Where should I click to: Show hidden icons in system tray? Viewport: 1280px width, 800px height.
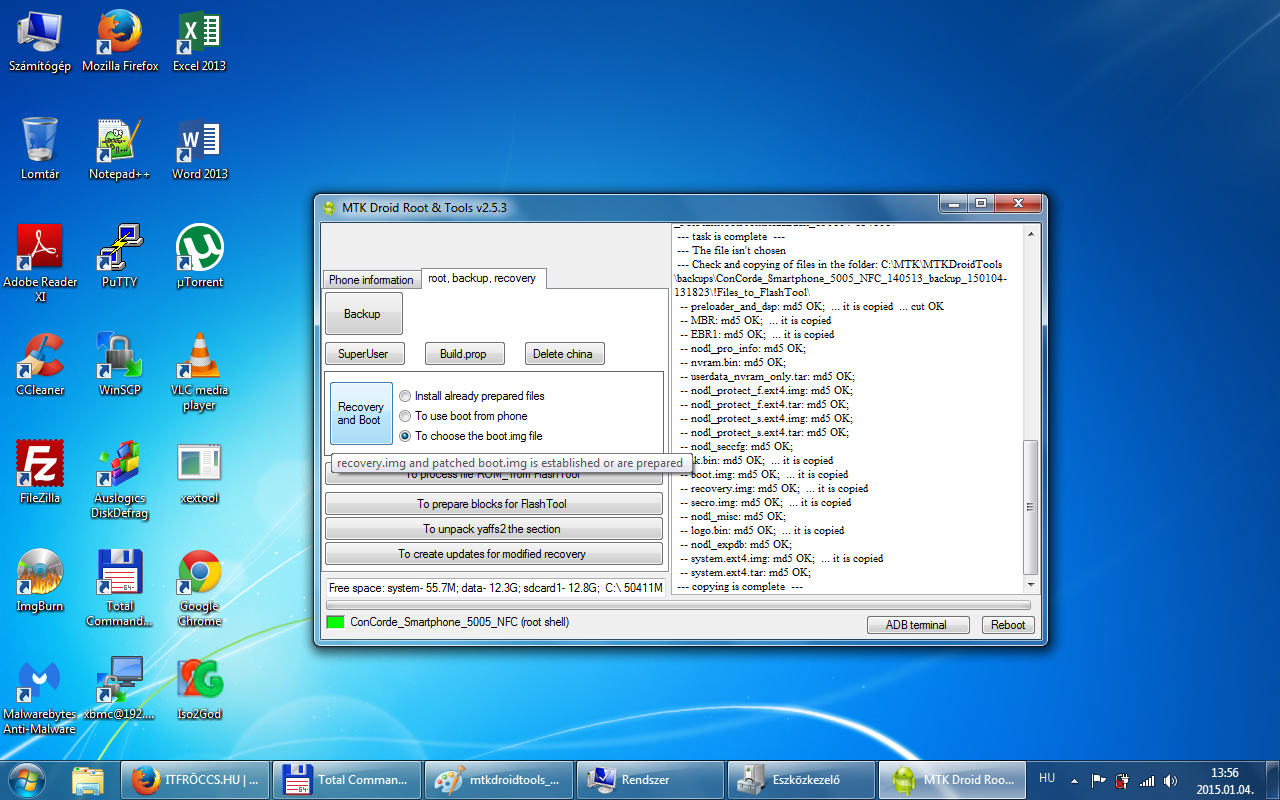click(1074, 780)
